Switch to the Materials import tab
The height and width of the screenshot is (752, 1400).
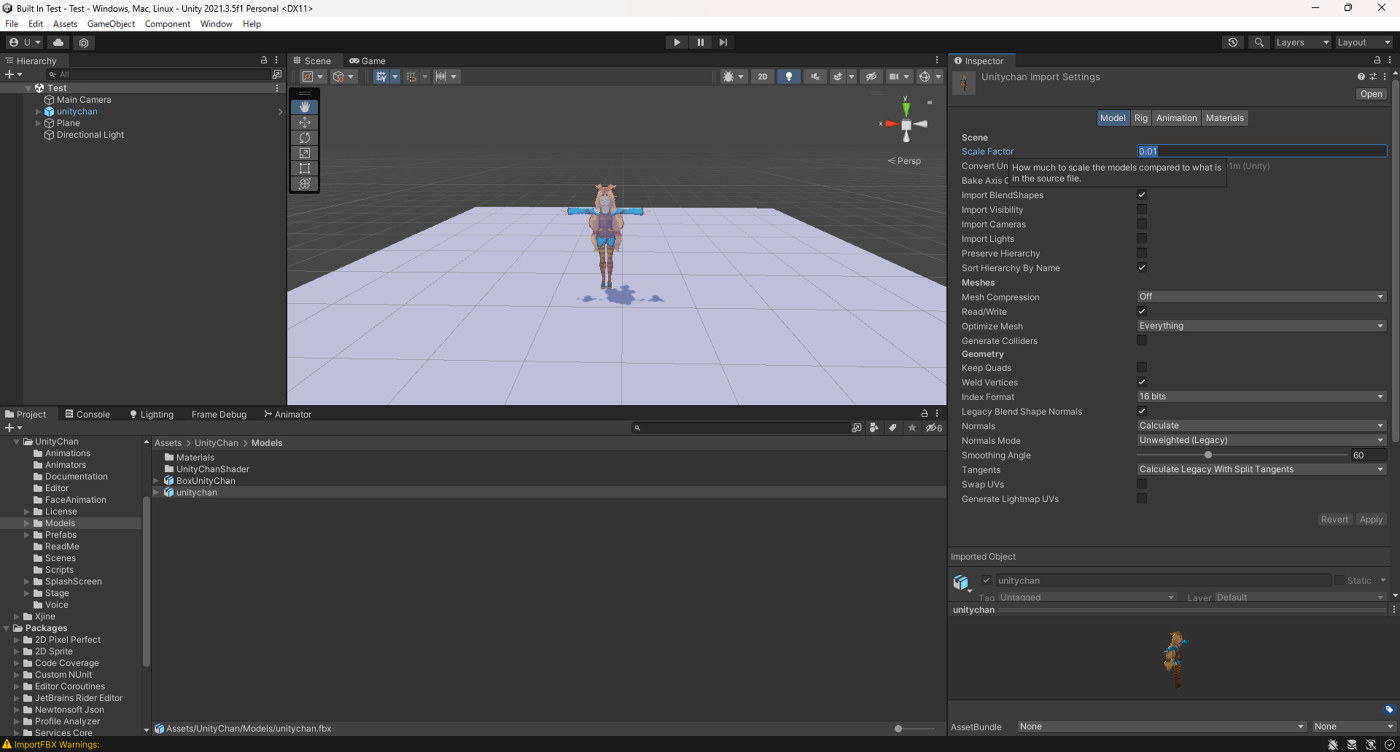coord(1225,118)
